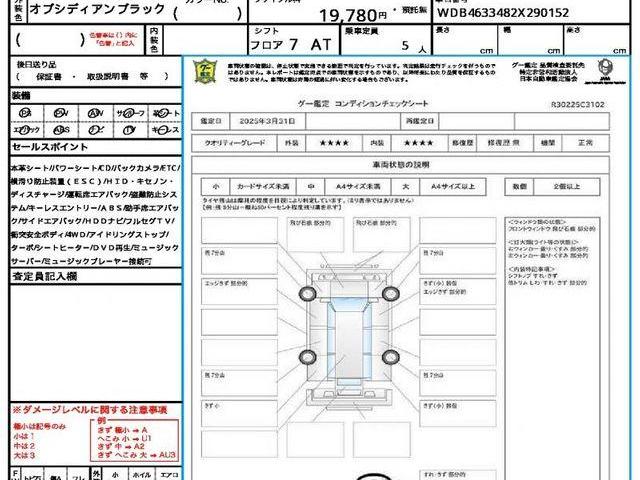This screenshot has height=480, width=640.
Task: Click the JAAA association emblem
Action: pyautogui.click(x=605, y=69)
